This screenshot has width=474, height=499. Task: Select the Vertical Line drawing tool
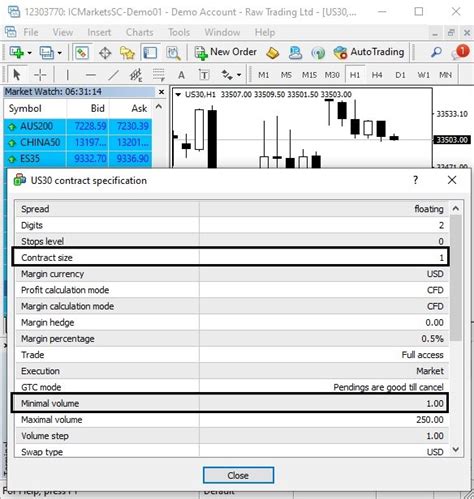click(x=68, y=75)
